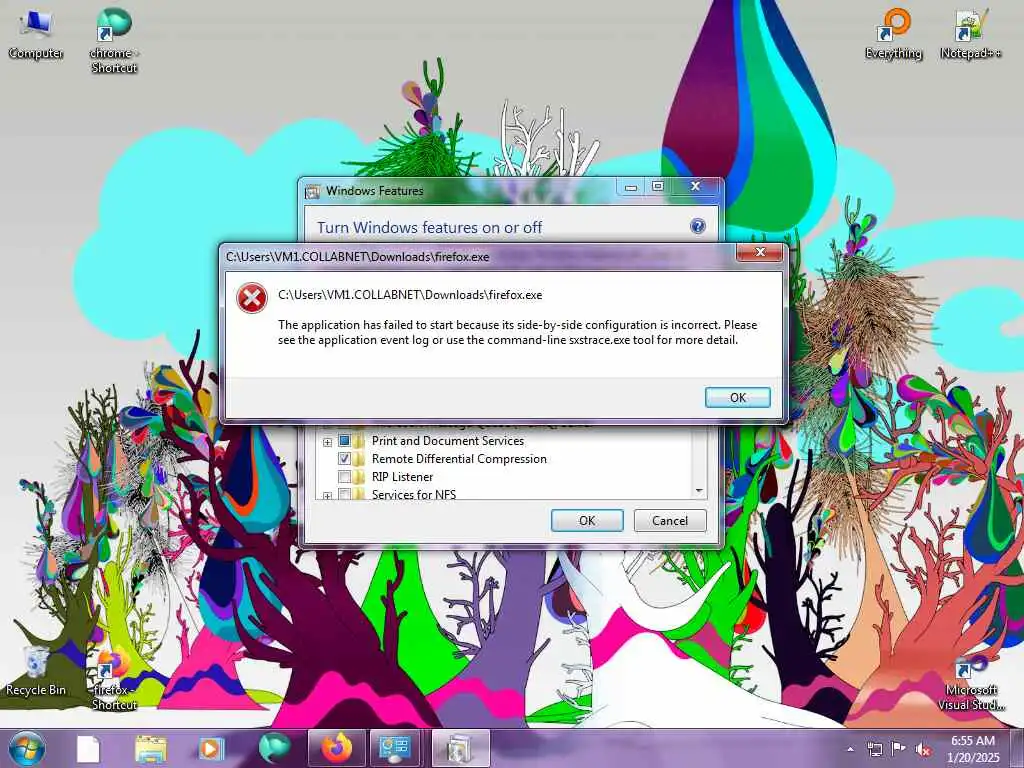Select the 'Remote Differential Compression' row text

click(459, 458)
